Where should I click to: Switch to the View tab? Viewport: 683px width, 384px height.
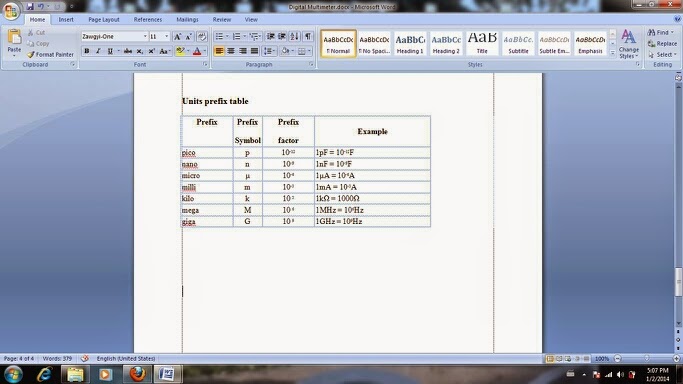[251, 20]
